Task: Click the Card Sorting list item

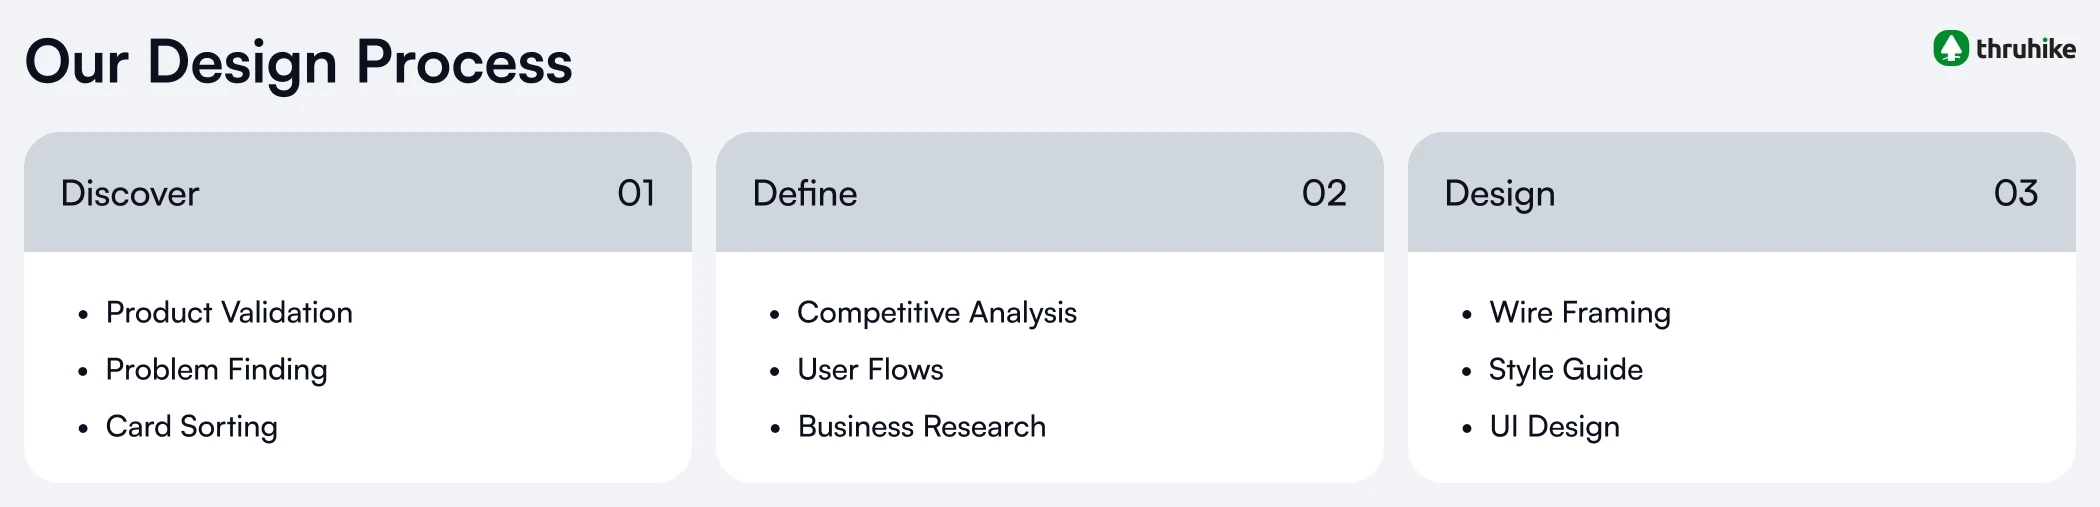Action: (x=191, y=427)
